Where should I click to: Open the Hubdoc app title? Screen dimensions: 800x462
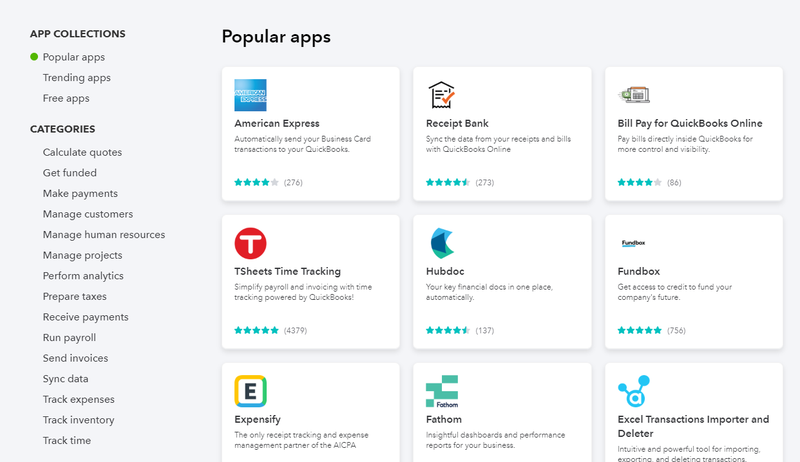point(445,271)
